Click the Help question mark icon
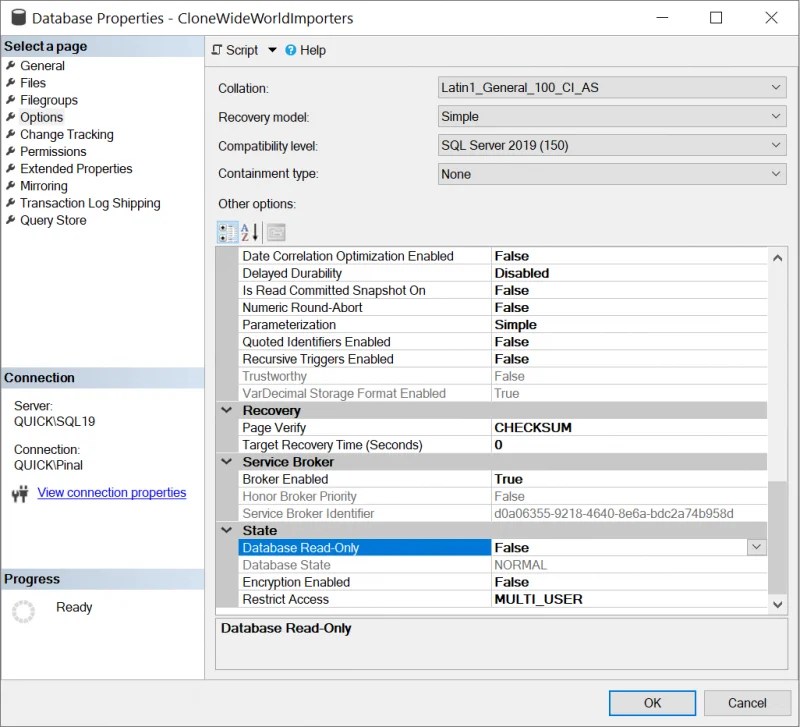This screenshot has height=727, width=800. 290,50
